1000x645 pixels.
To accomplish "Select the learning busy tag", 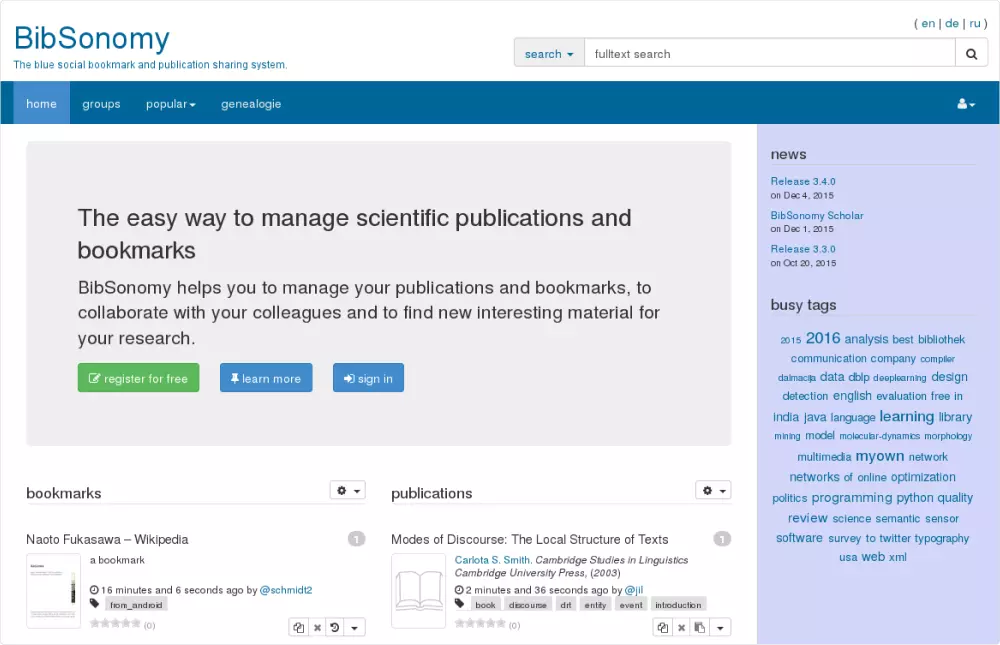I will [x=906, y=417].
